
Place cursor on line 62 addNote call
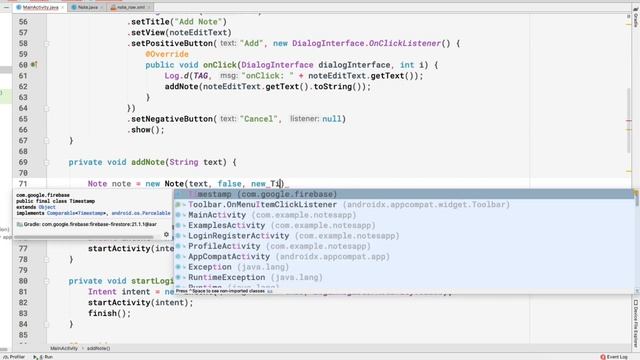267,87
